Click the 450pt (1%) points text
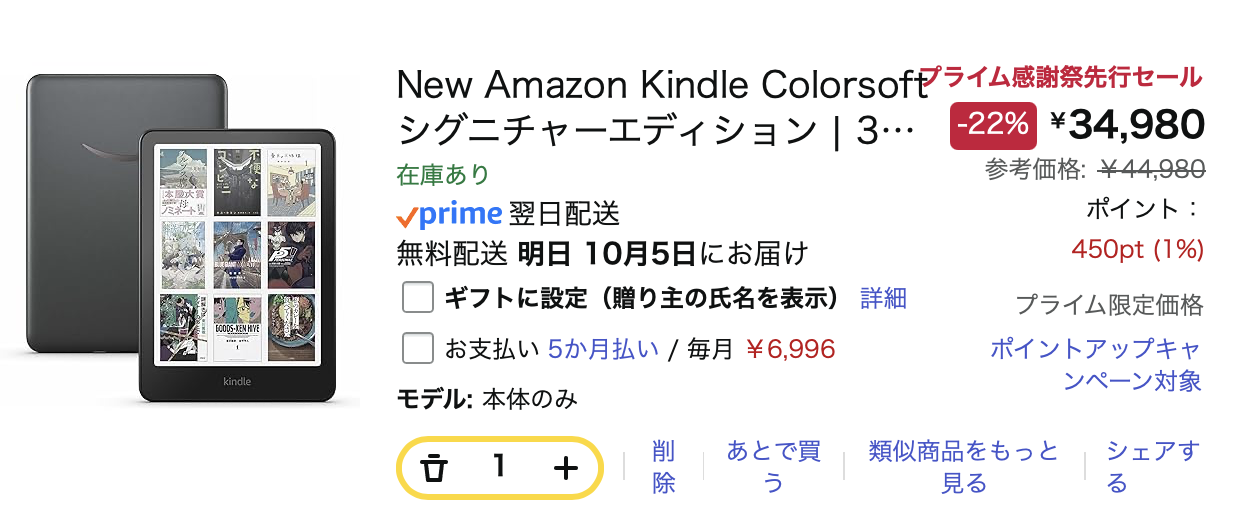 point(1137,249)
